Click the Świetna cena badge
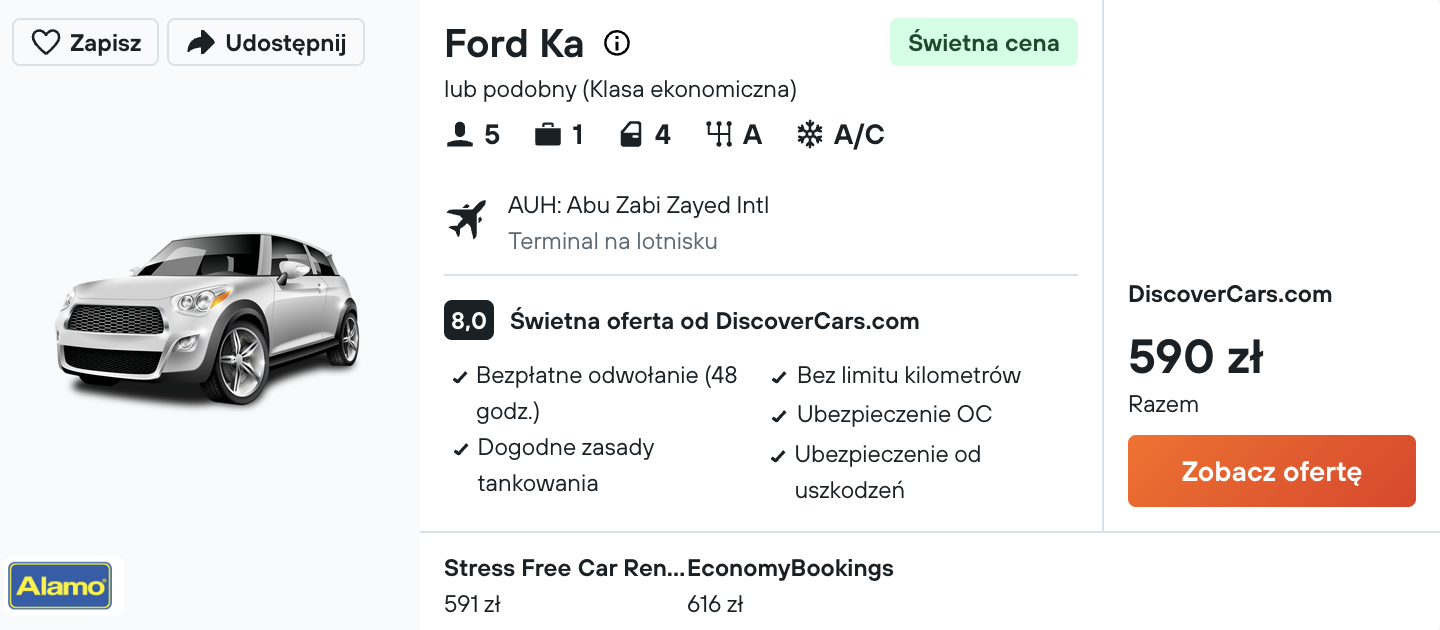1440x630 pixels. pos(984,42)
